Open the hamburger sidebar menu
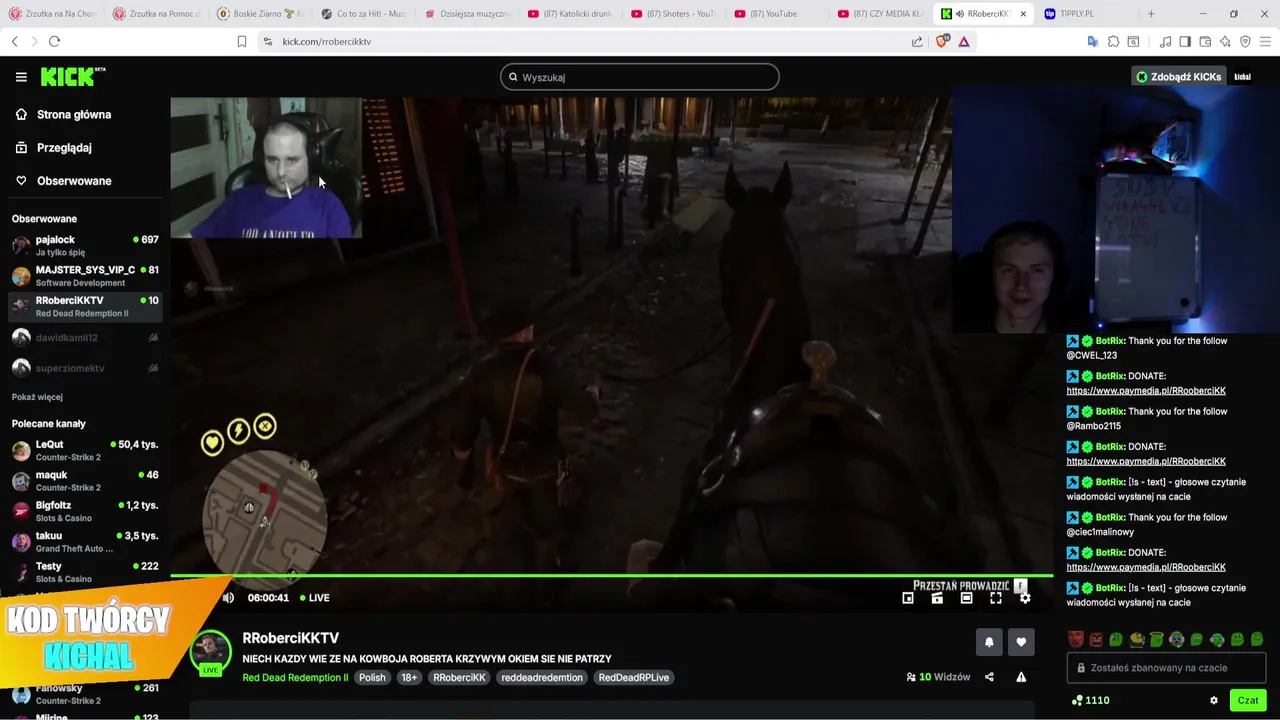Screen dimensions: 1280x720 (21, 77)
